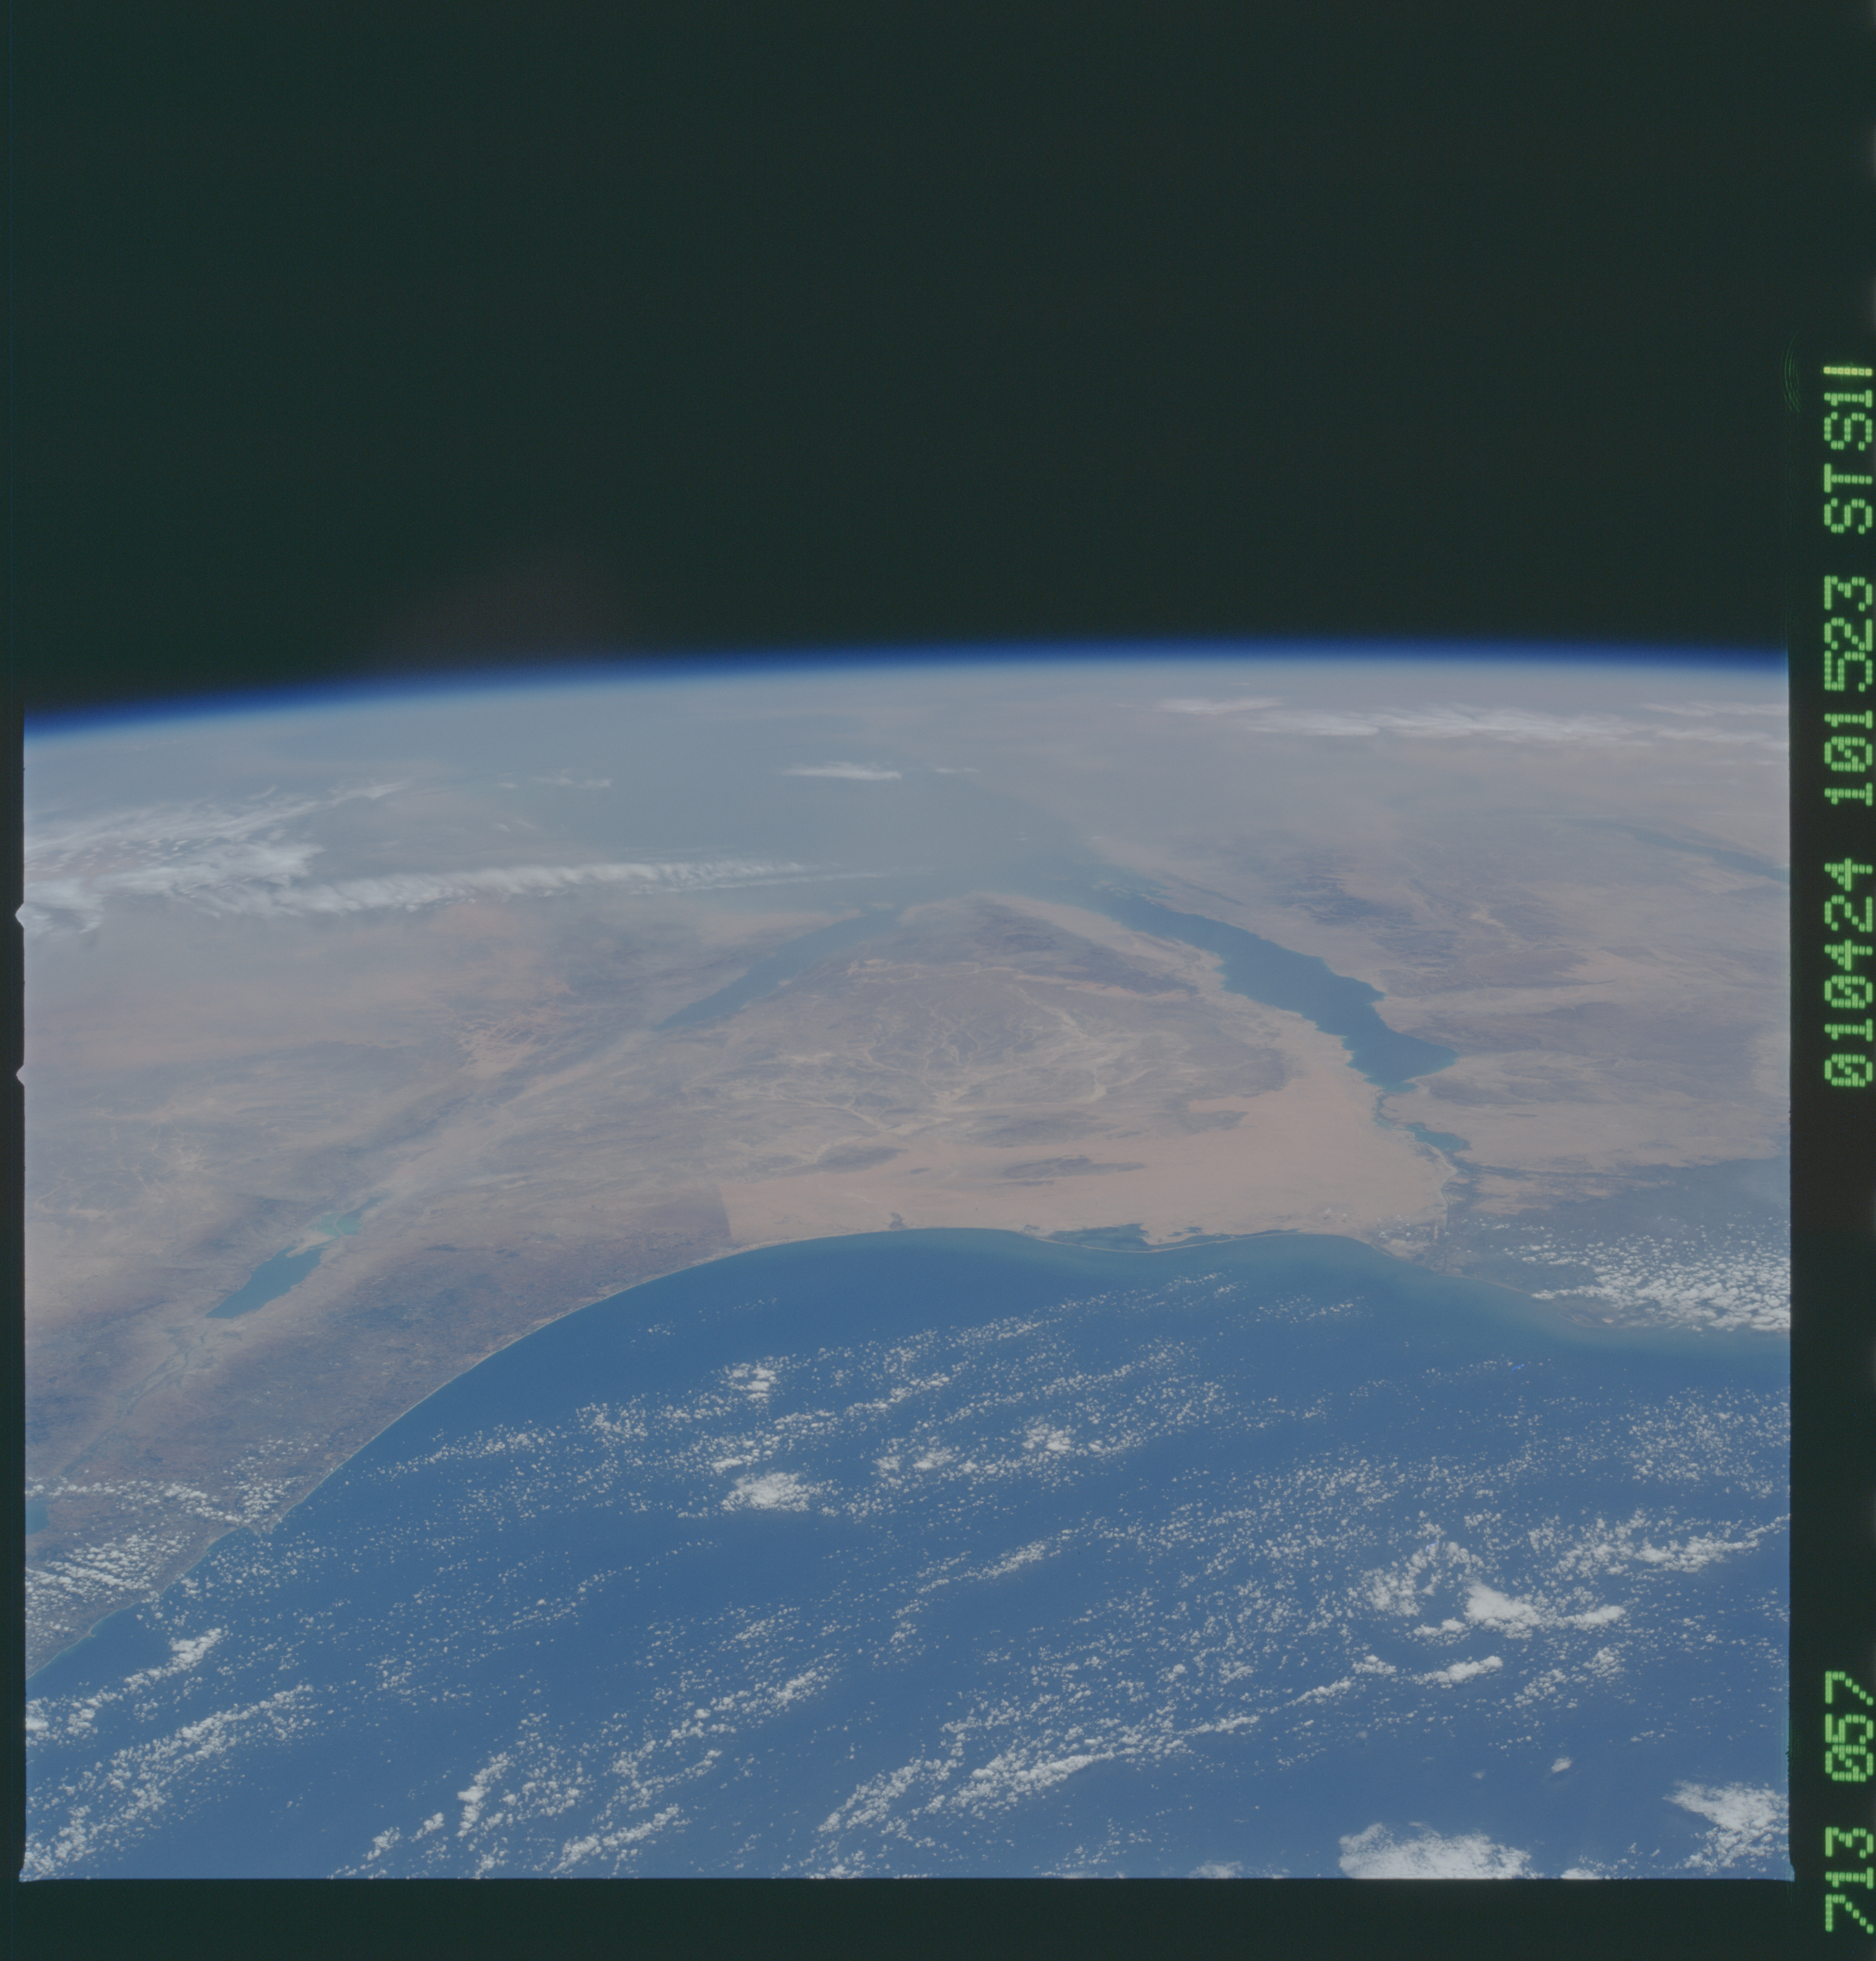This screenshot has width=1876, height=1961.
Task: Click the black space above the horizon
Action: (900, 300)
